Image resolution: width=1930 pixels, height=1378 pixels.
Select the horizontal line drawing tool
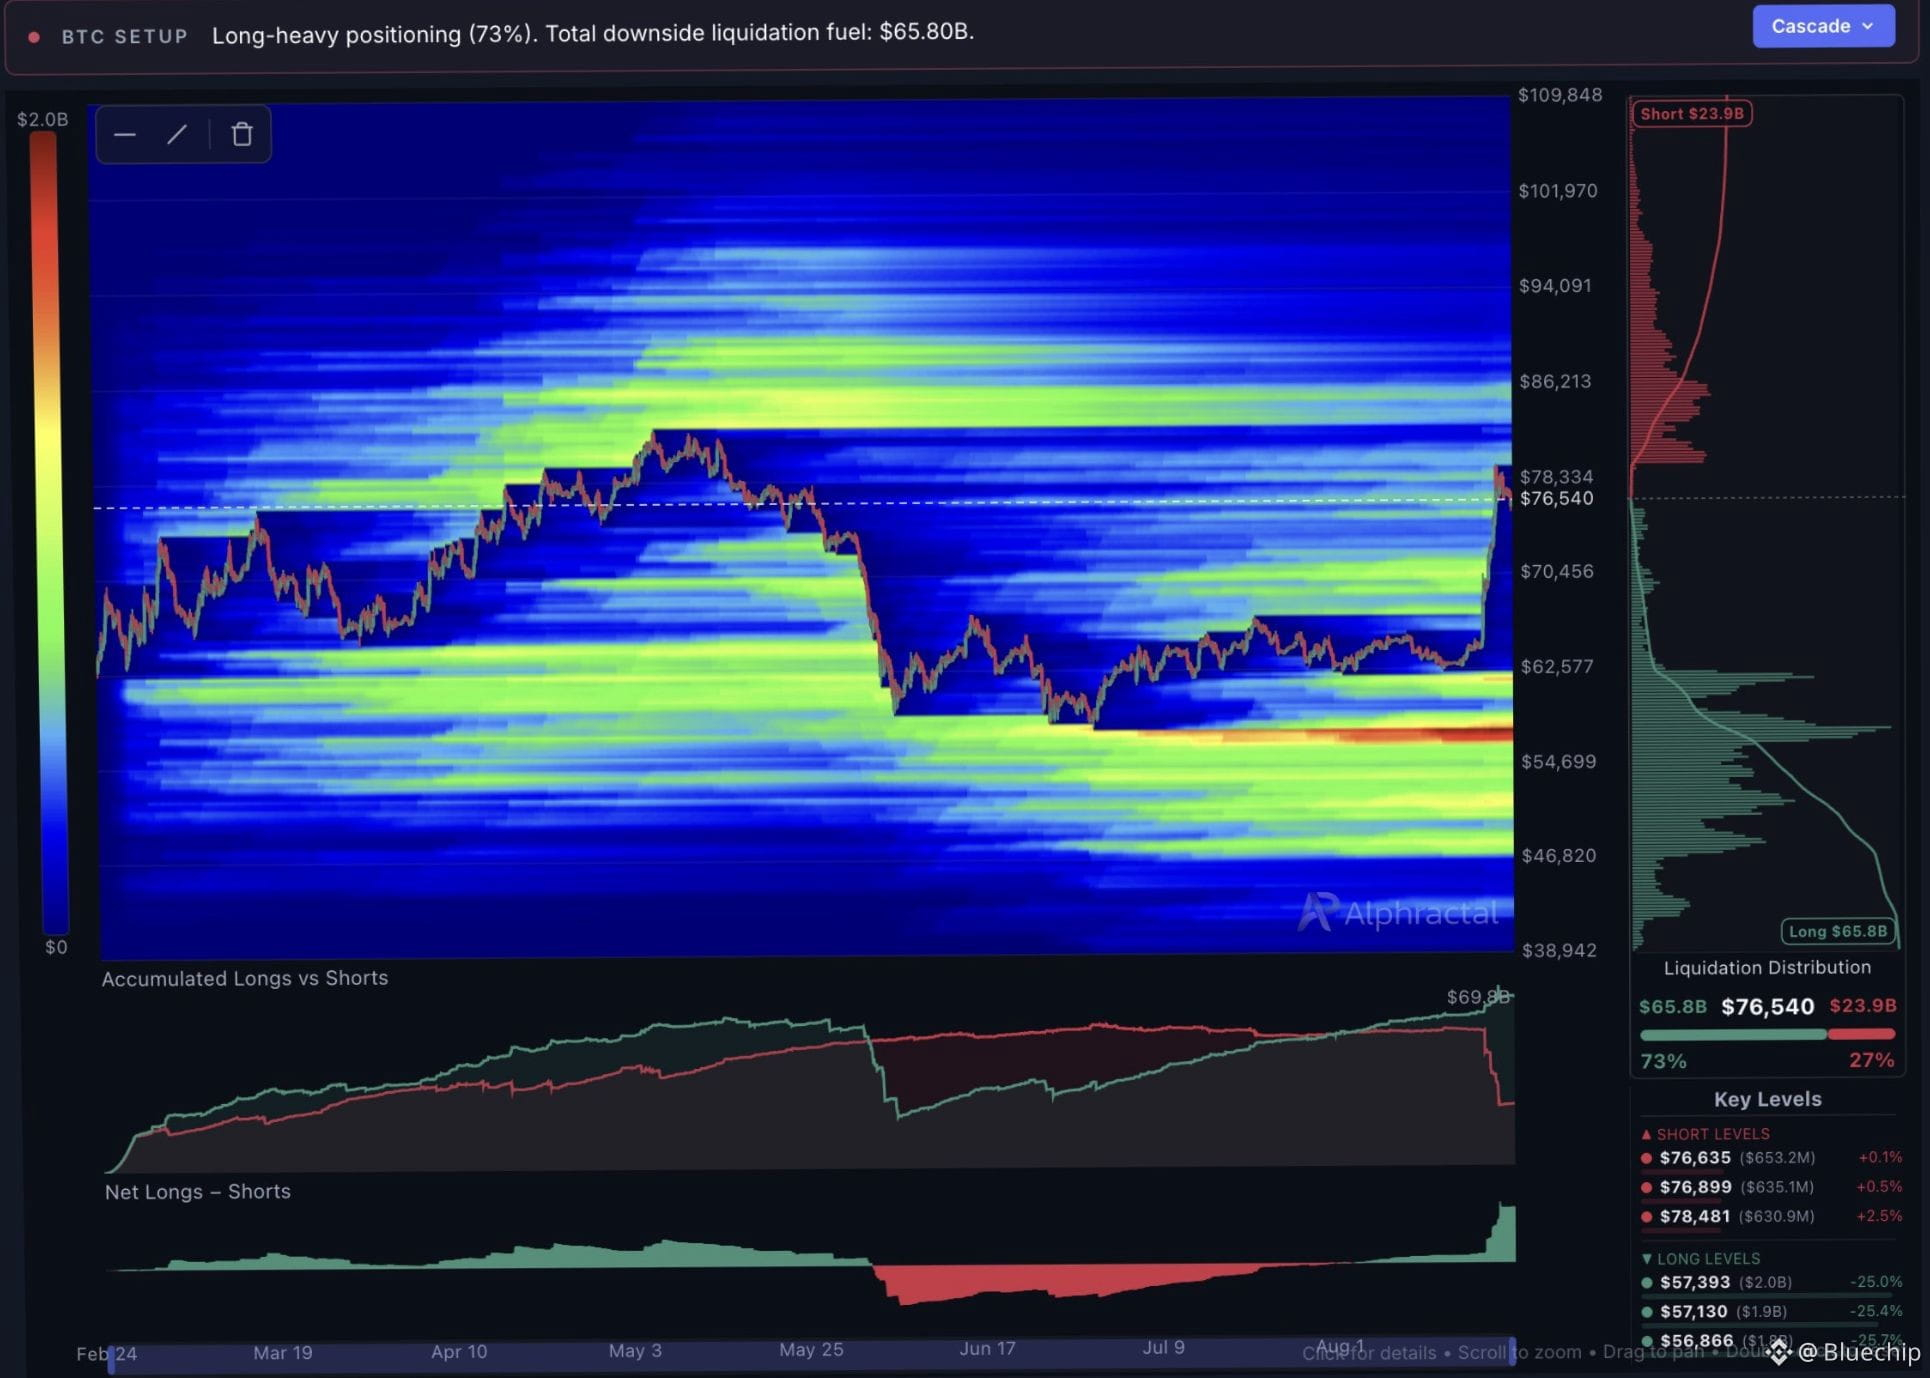pyautogui.click(x=125, y=134)
